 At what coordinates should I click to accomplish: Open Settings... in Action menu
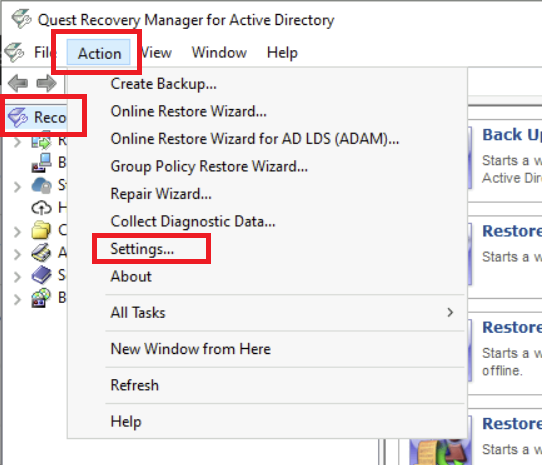pos(267,249)
